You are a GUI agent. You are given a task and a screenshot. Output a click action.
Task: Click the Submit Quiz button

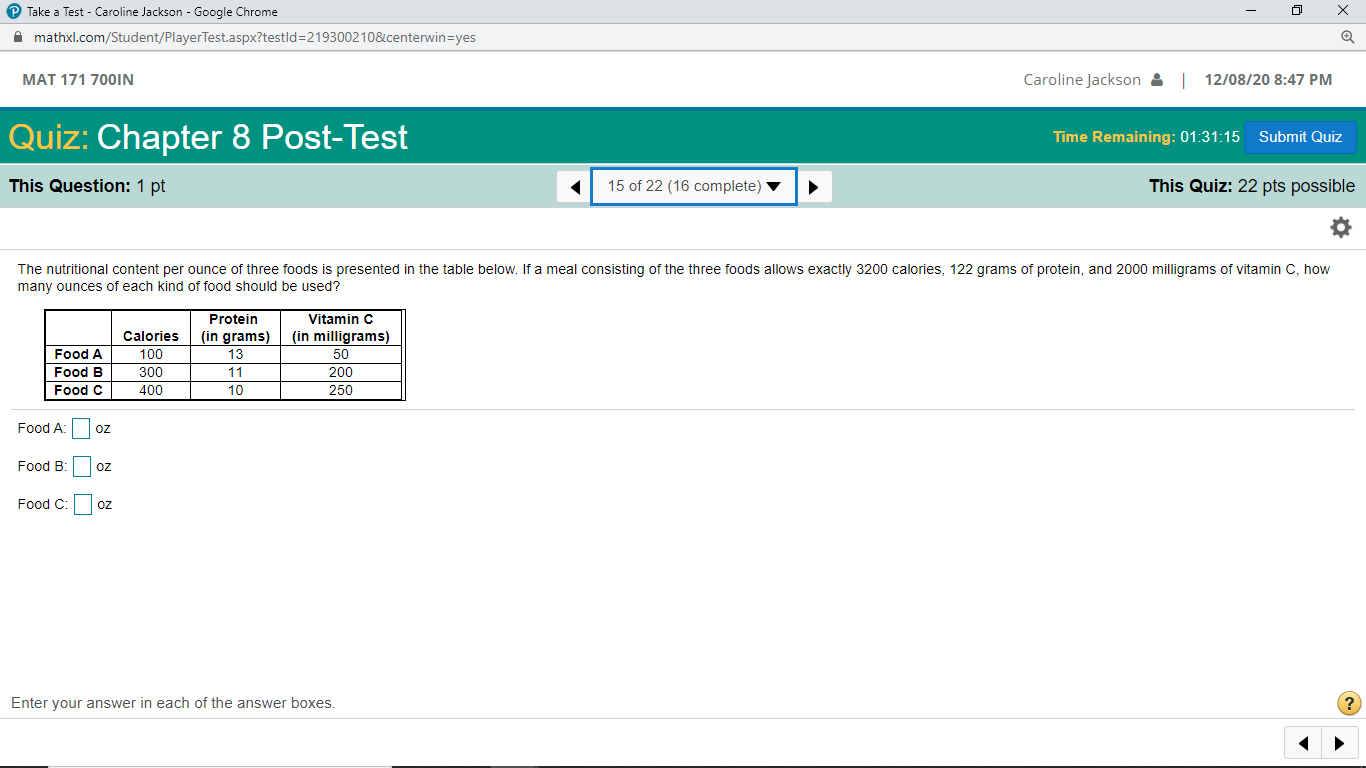1300,137
